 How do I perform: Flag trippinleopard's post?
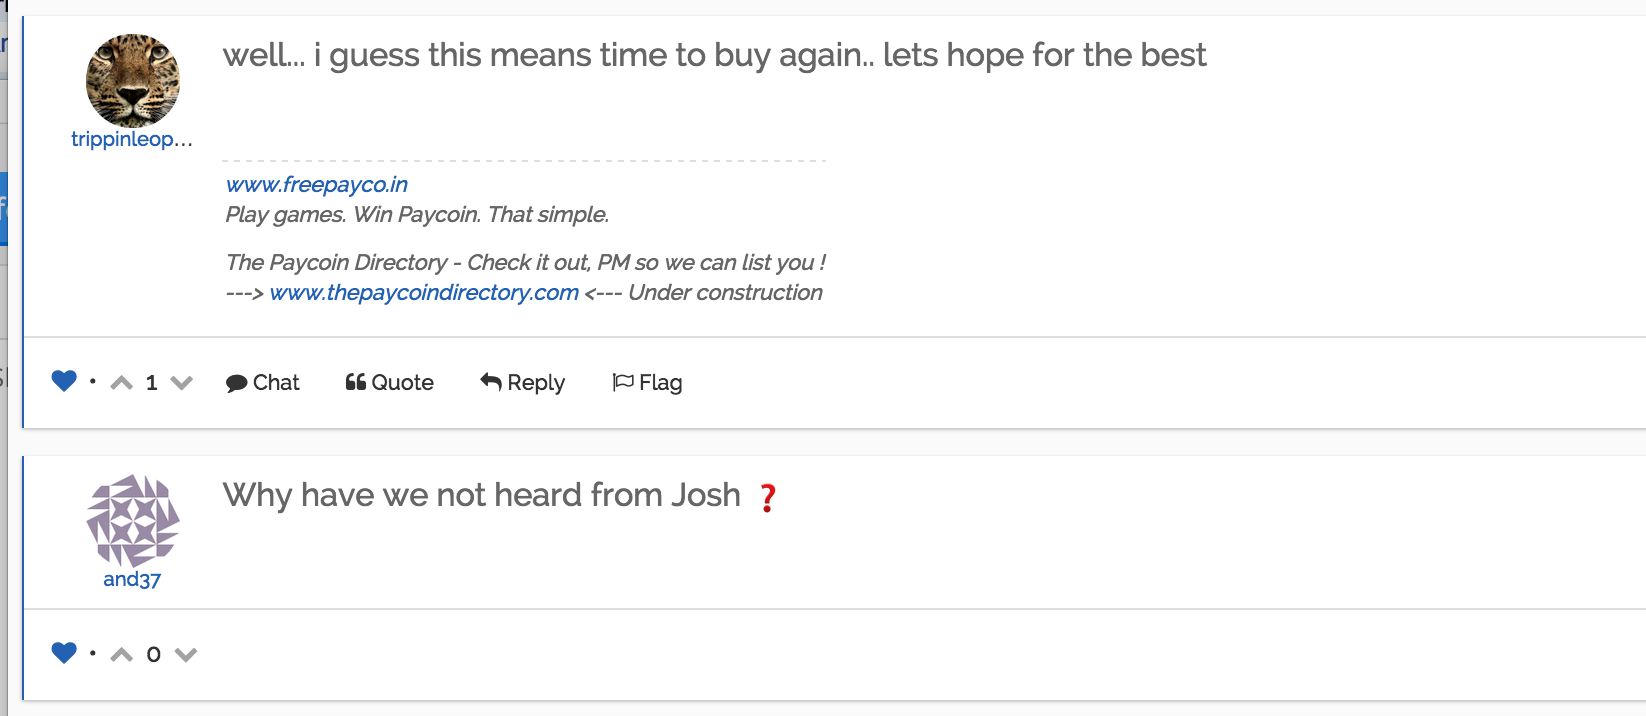coord(647,382)
